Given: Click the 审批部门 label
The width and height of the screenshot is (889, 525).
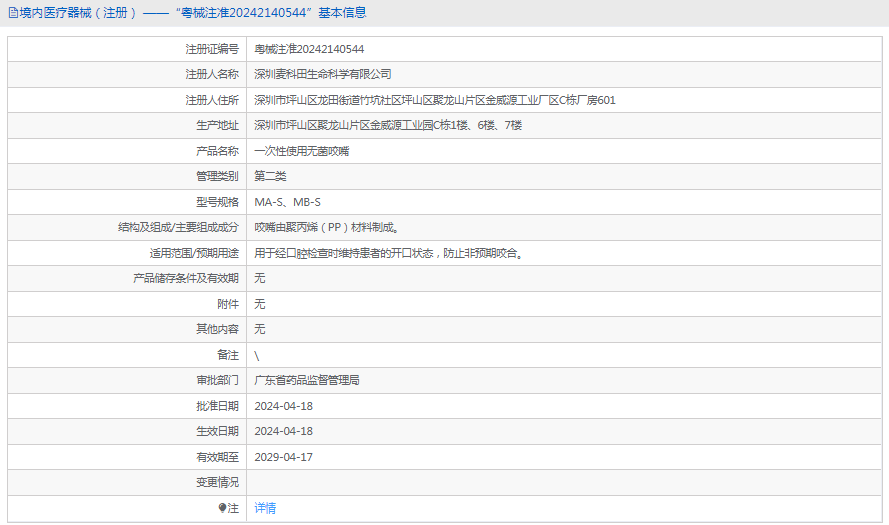Looking at the screenshot, I should [218, 380].
